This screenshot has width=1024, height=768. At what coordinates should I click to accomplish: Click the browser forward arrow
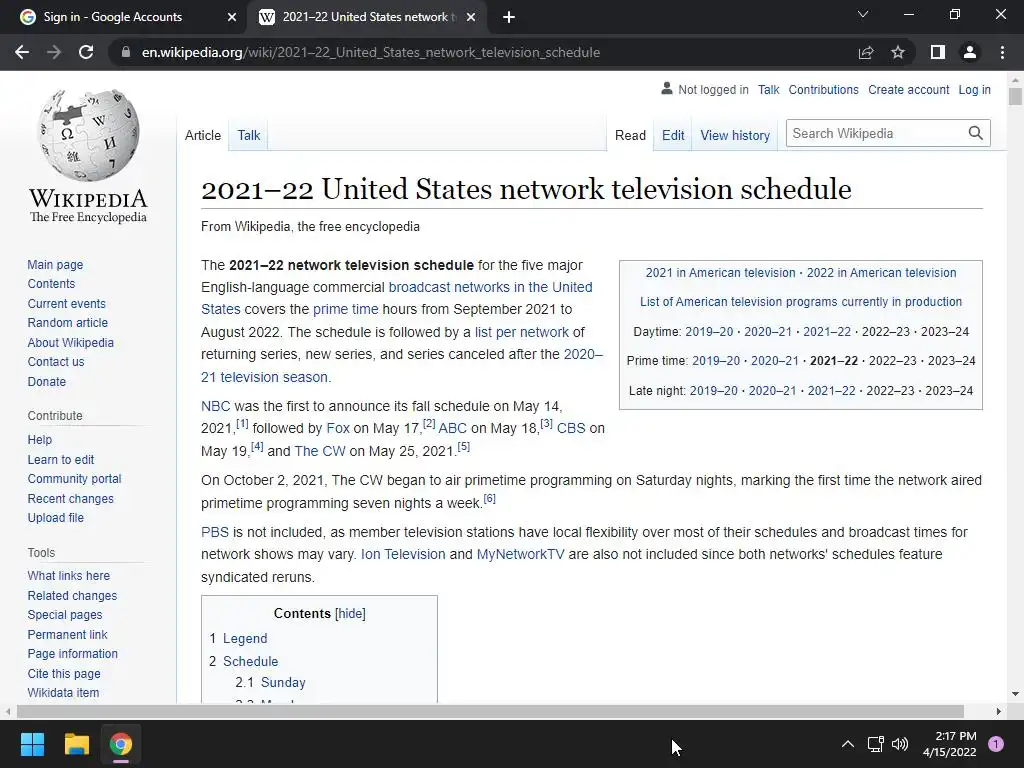54,52
